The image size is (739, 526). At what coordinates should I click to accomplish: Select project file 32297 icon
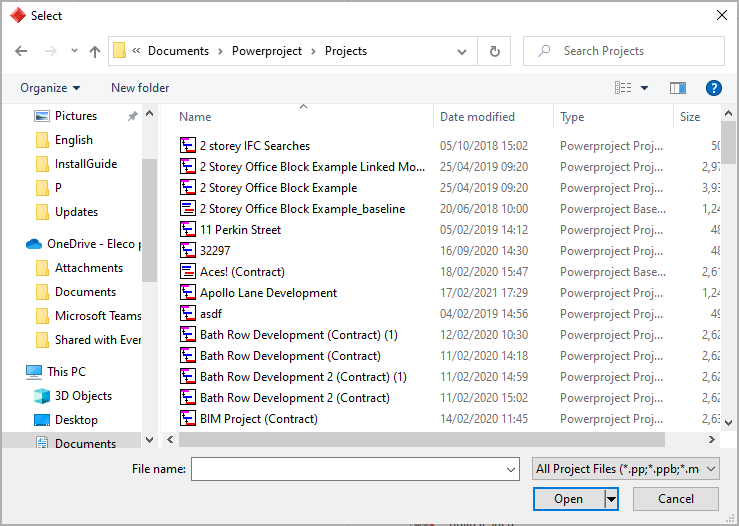pos(188,250)
